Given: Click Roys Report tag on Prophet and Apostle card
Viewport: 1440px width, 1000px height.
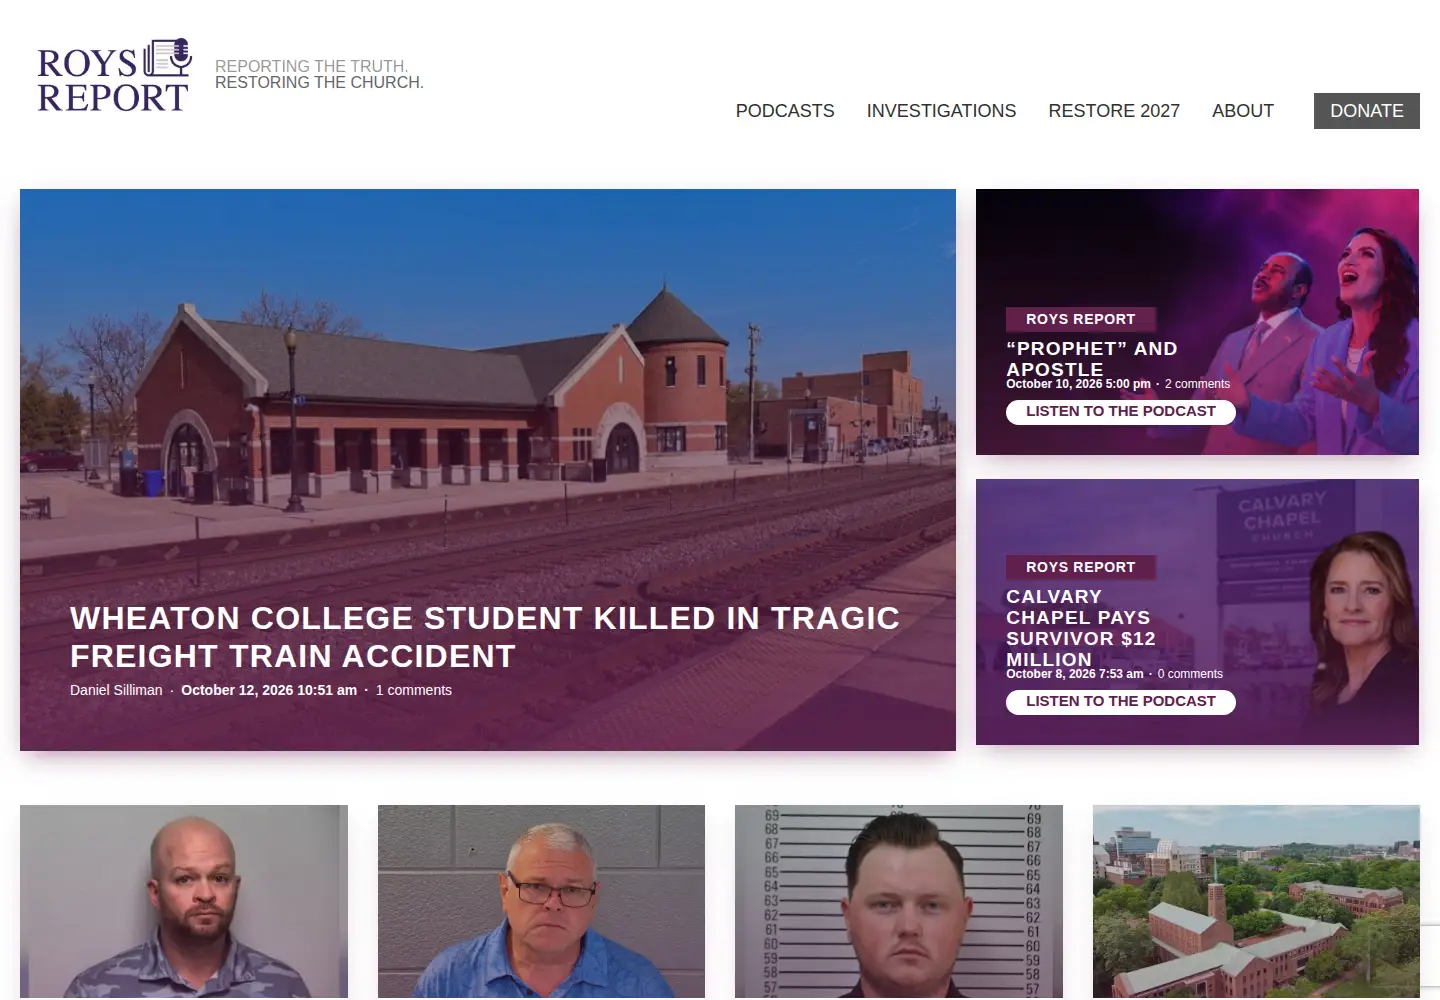Looking at the screenshot, I should click(x=1081, y=319).
